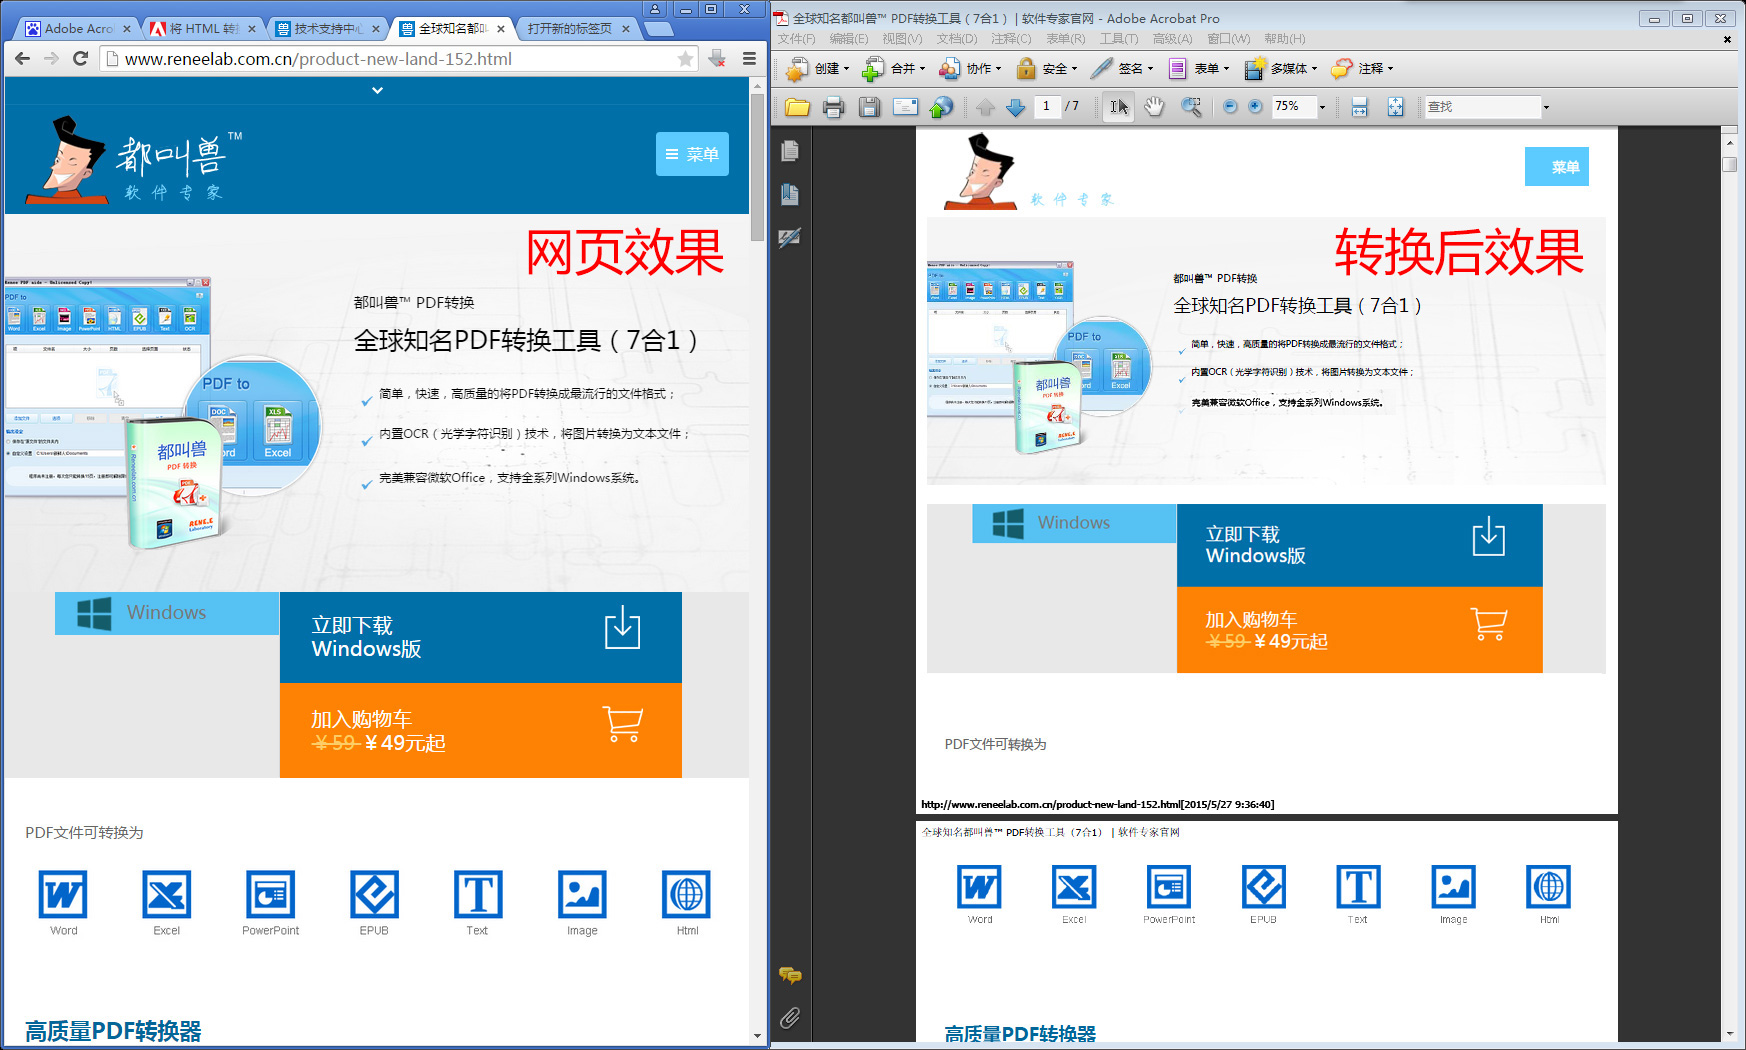
Task: Click the browser back arrow
Action: (x=22, y=59)
